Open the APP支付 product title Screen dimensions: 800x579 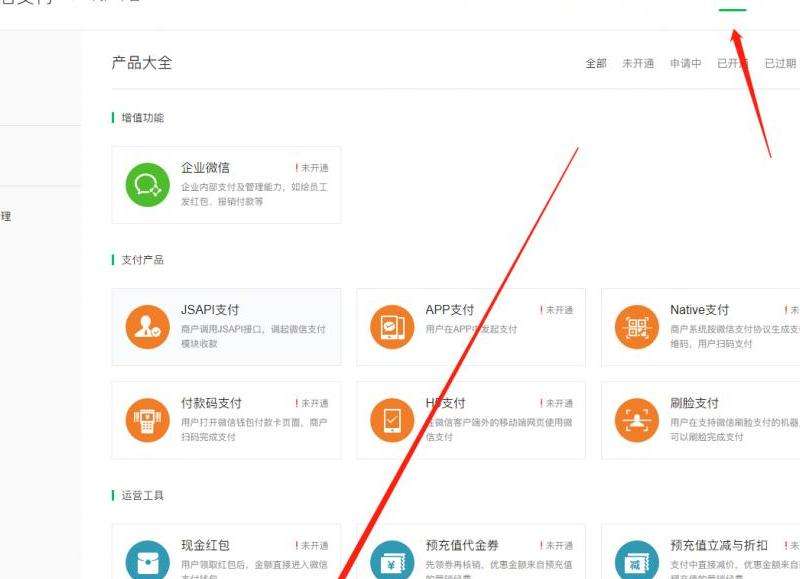click(x=450, y=310)
